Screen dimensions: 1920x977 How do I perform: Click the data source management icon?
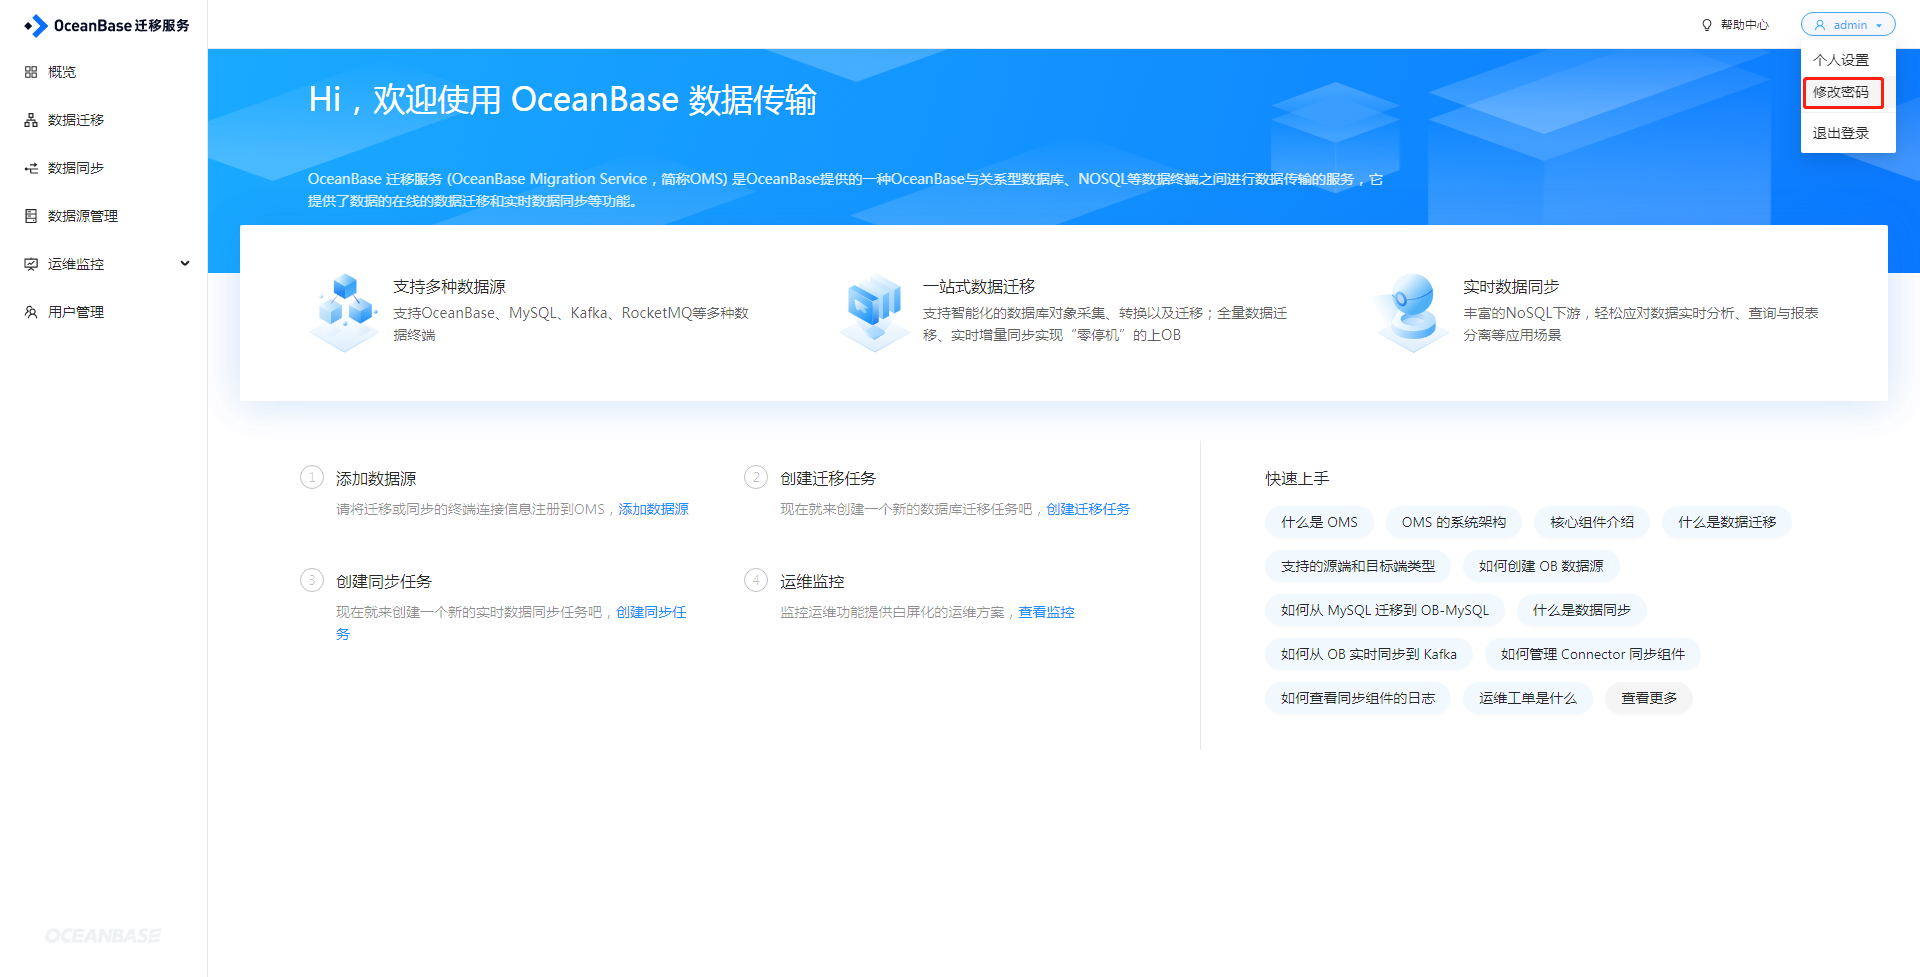(x=31, y=216)
